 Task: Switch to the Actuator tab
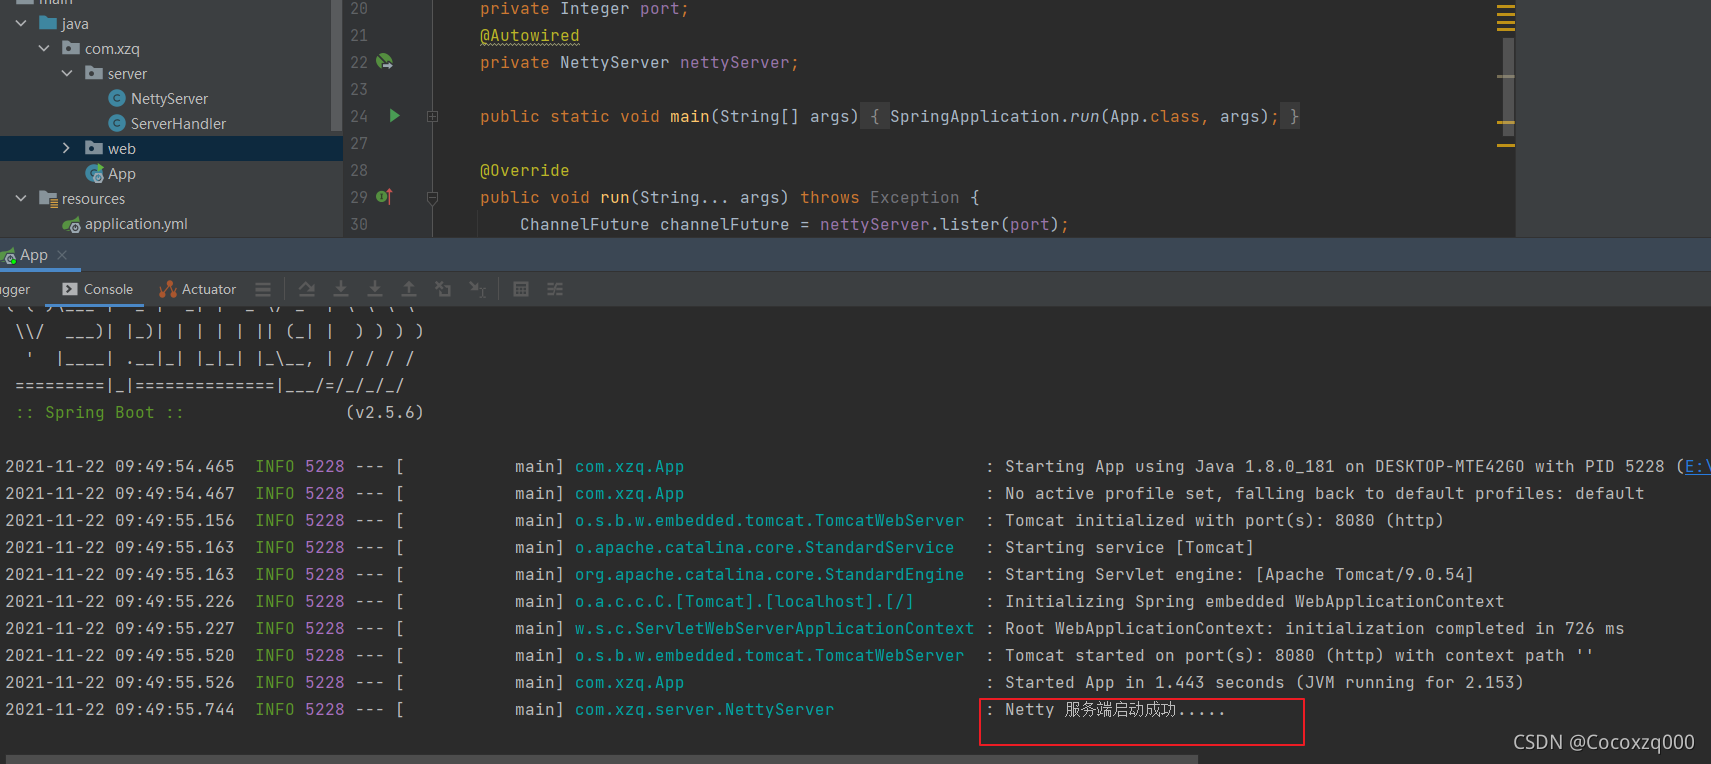point(198,289)
